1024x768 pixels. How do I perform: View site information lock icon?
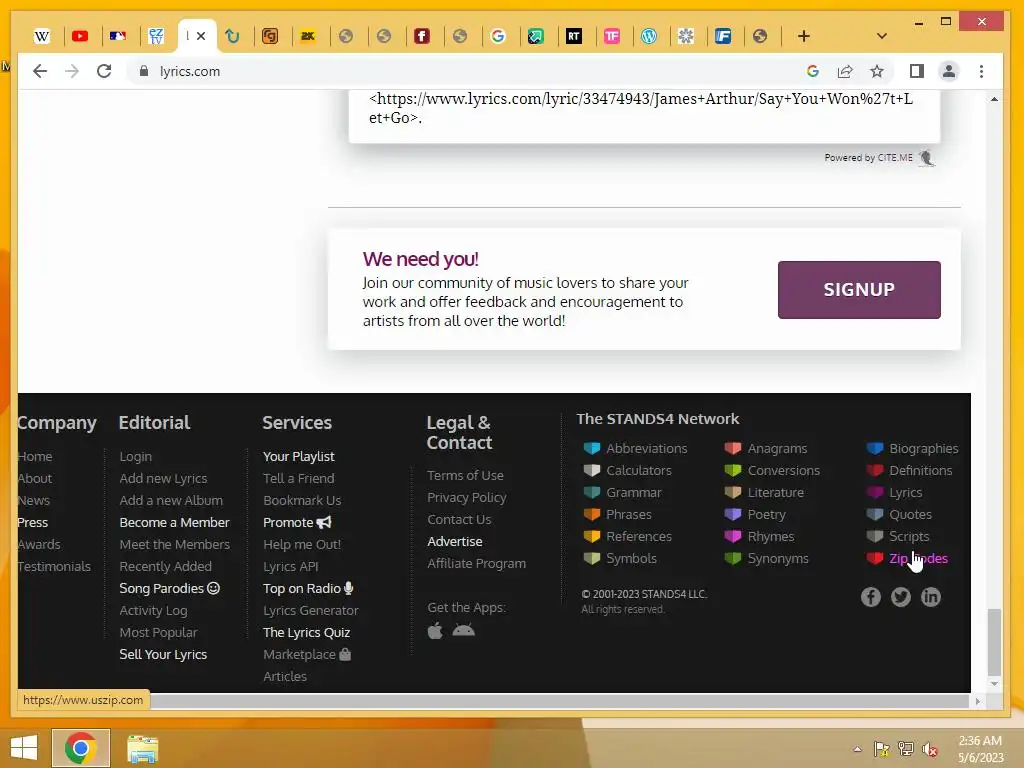pyautogui.click(x=144, y=71)
